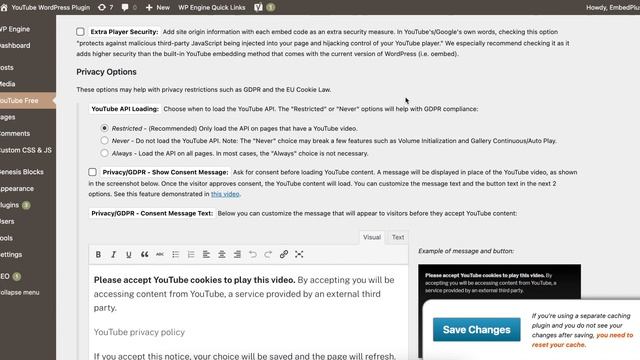
Task: Switch editor to Text tab
Action: (x=398, y=237)
